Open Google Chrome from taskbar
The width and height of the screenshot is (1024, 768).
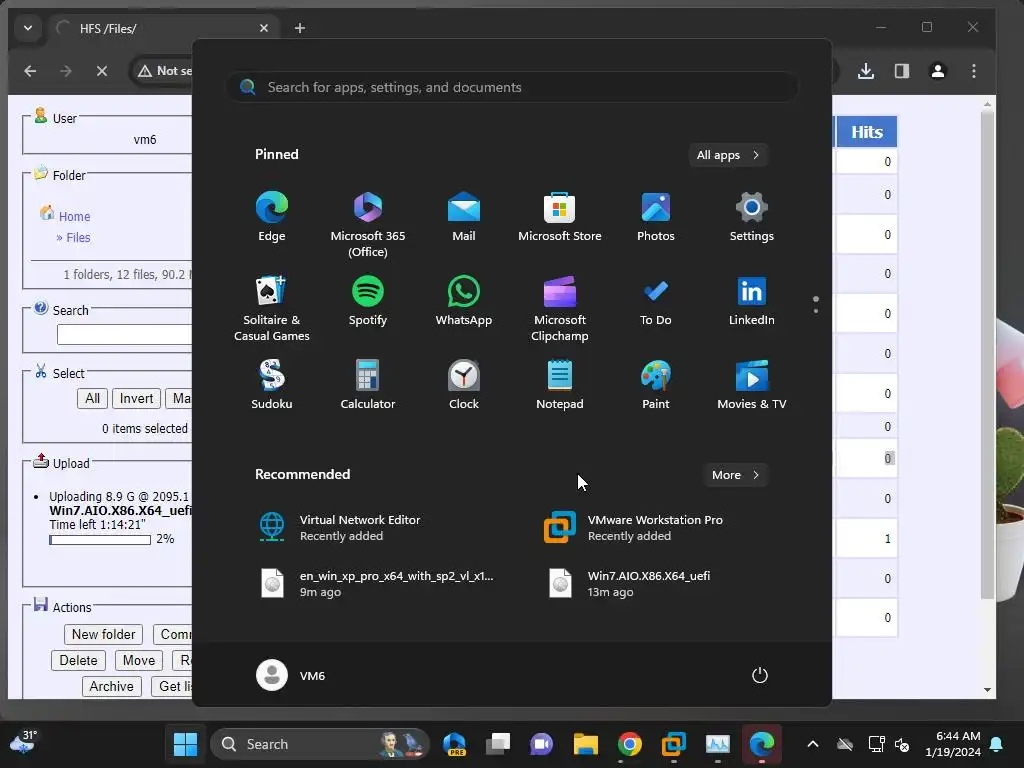pos(630,744)
